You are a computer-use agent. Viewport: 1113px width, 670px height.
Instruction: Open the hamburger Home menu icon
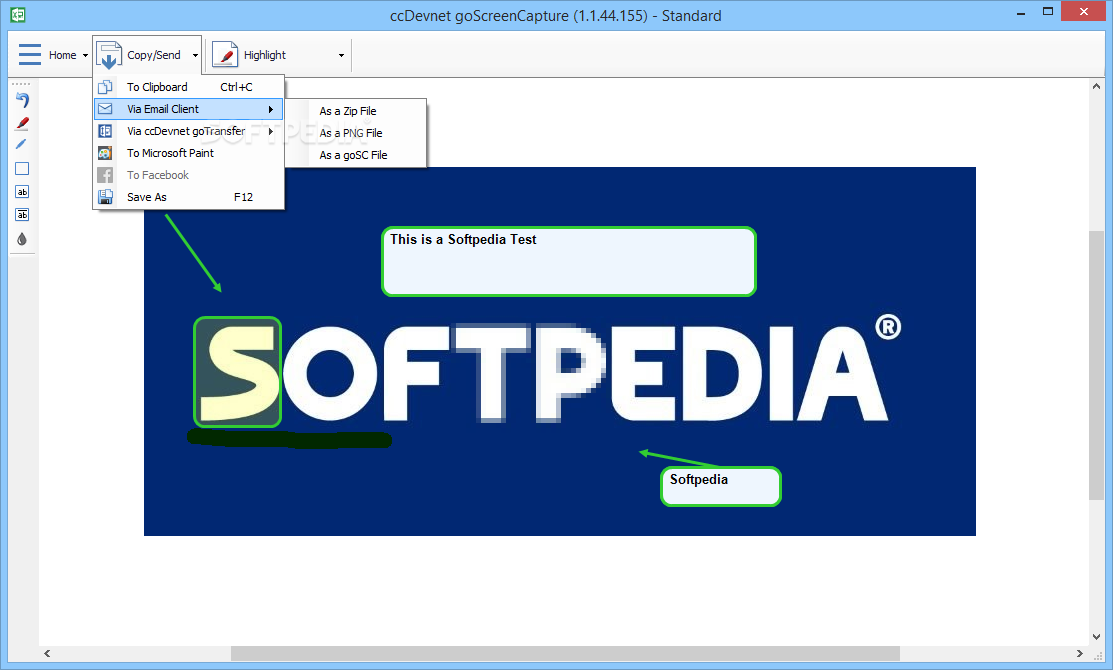tap(30, 55)
